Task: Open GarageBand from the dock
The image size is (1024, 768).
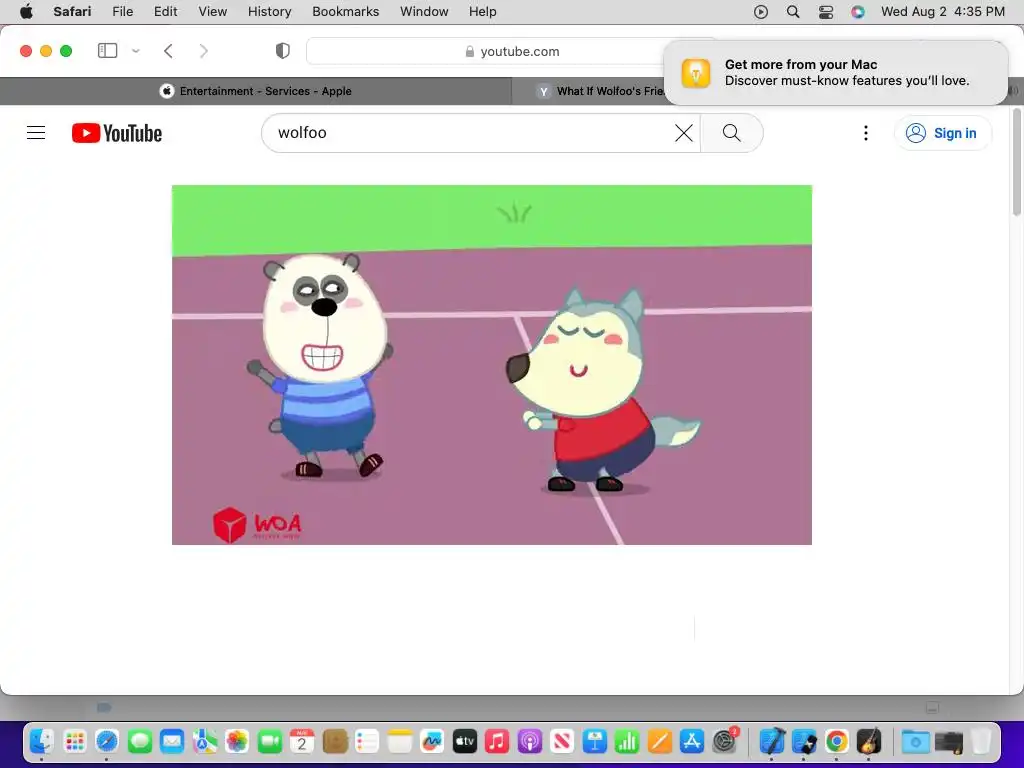Action: click(869, 741)
